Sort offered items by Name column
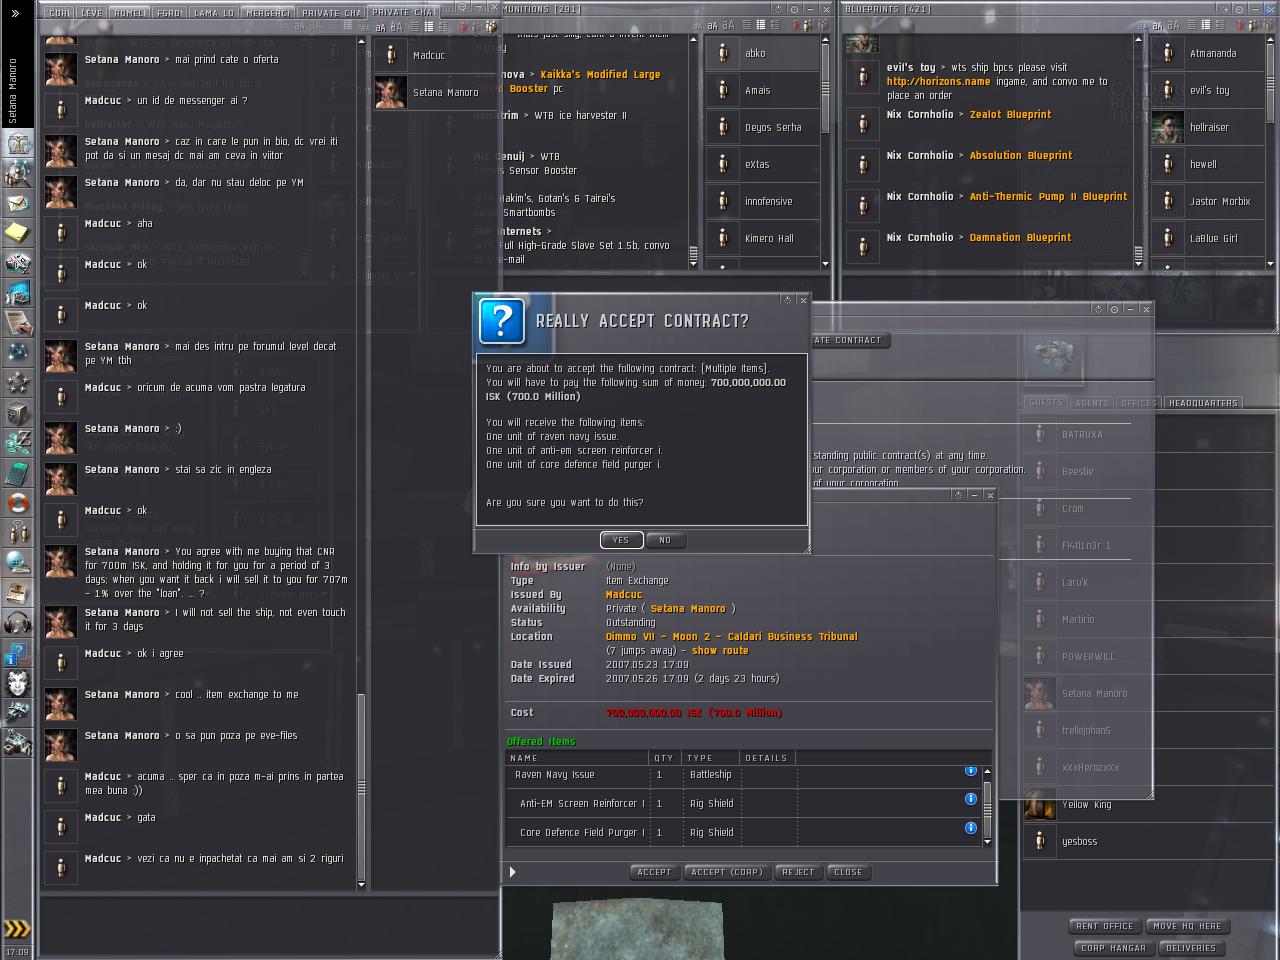 point(576,758)
